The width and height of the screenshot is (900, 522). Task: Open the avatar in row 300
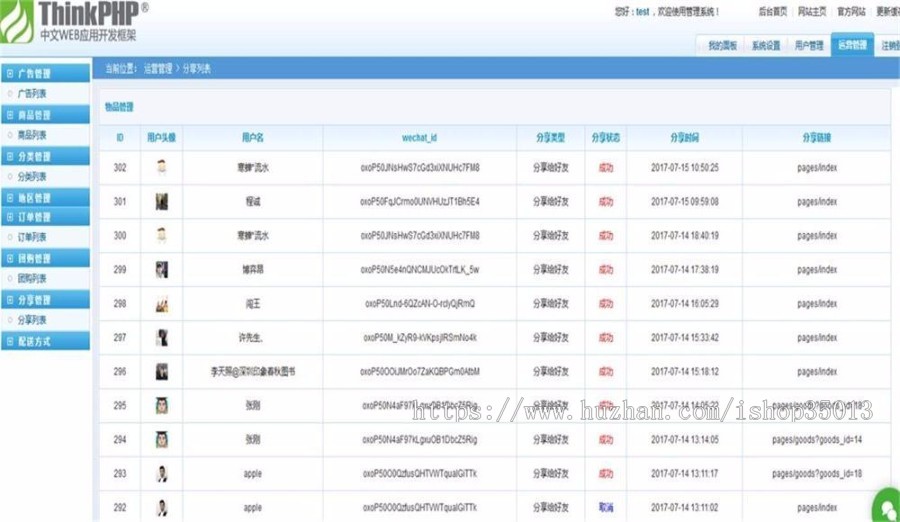tap(162, 235)
